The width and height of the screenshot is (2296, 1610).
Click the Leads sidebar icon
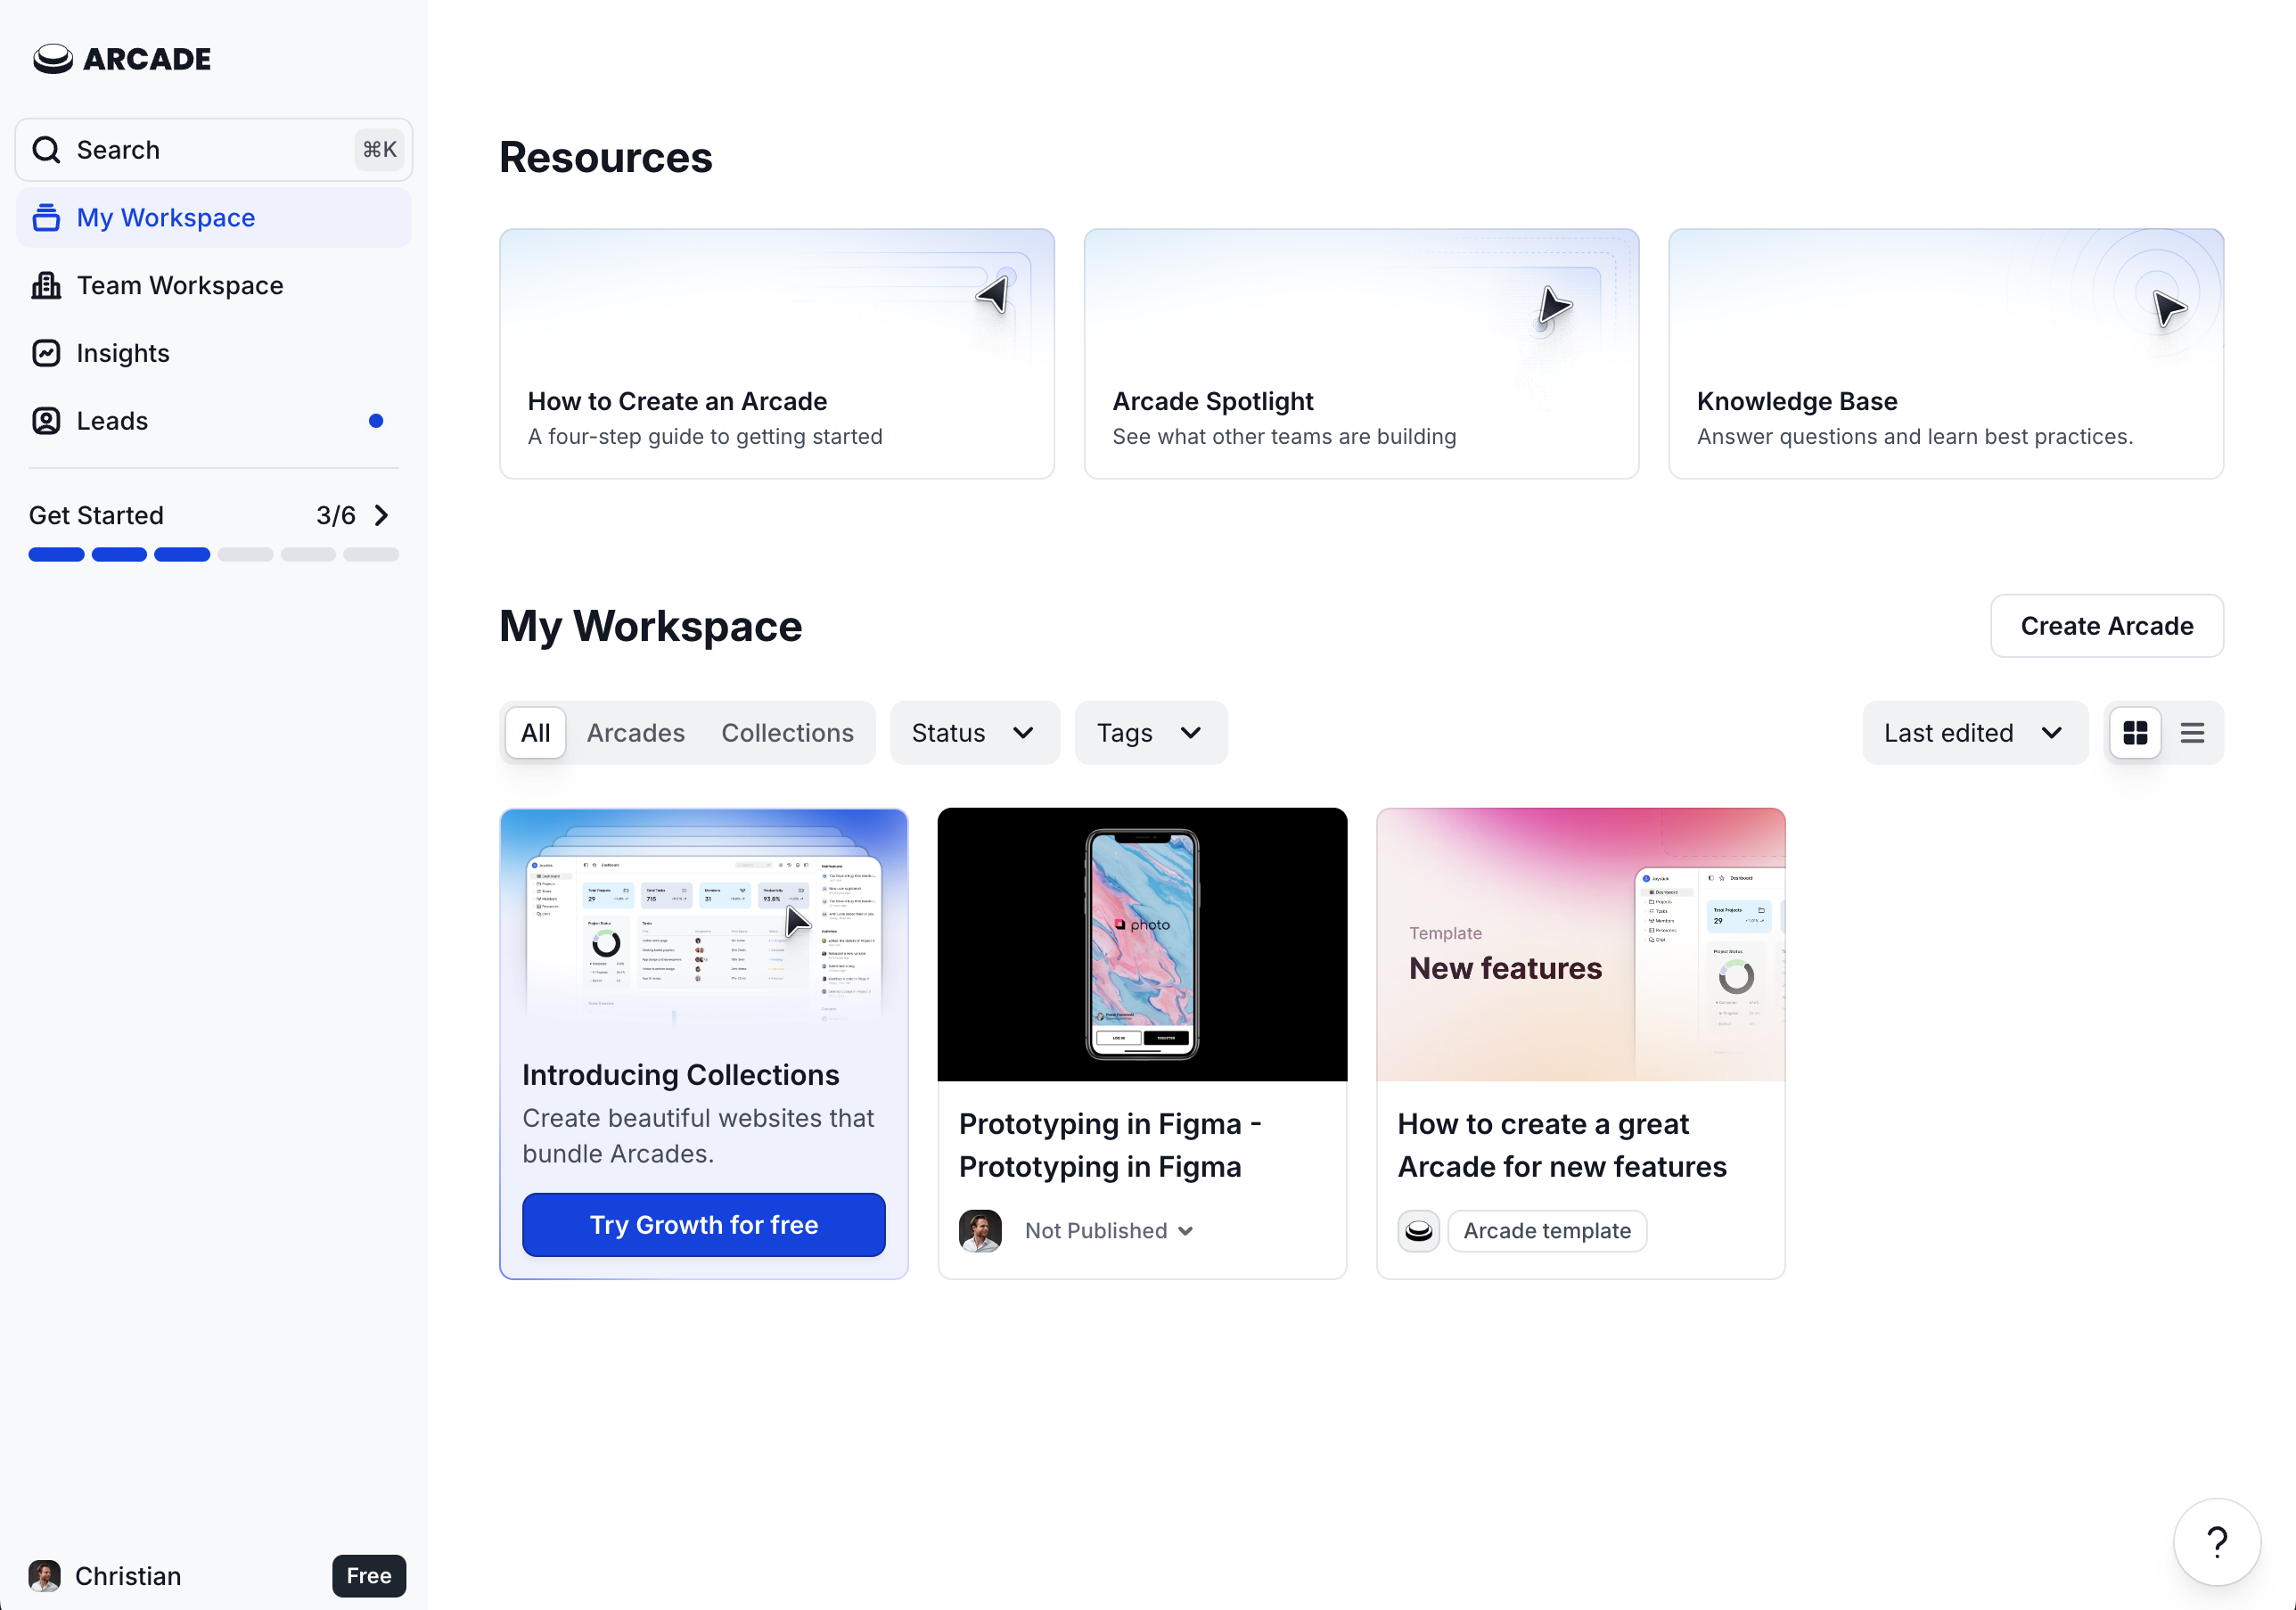click(47, 419)
